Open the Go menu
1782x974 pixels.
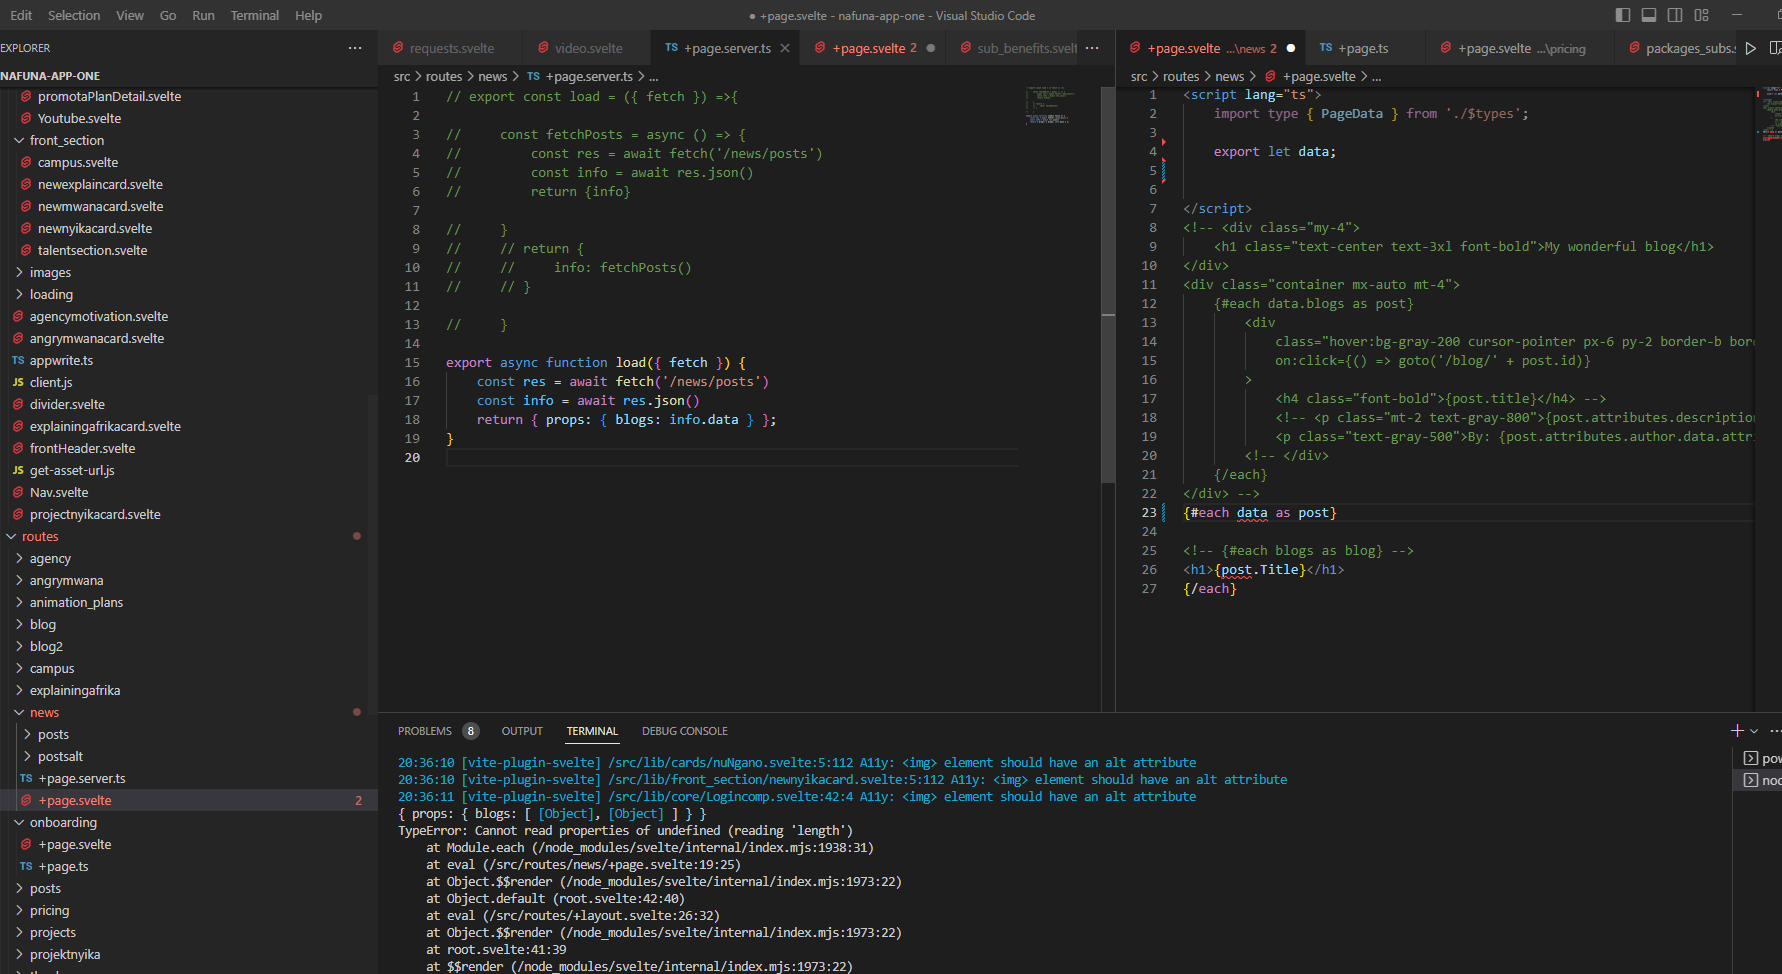click(168, 15)
